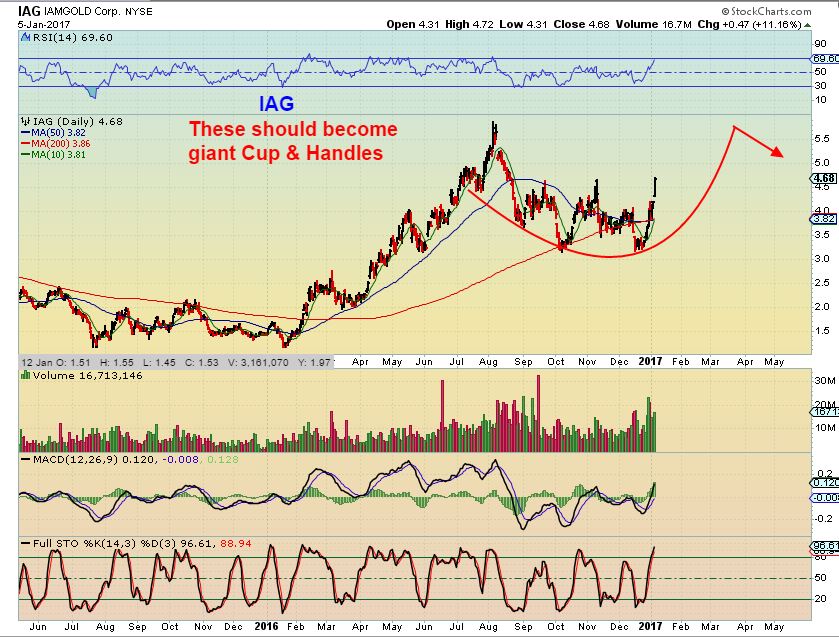Click the 'MA(10) 3.81' legend entry
This screenshot has width=839, height=637.
click(x=58, y=155)
